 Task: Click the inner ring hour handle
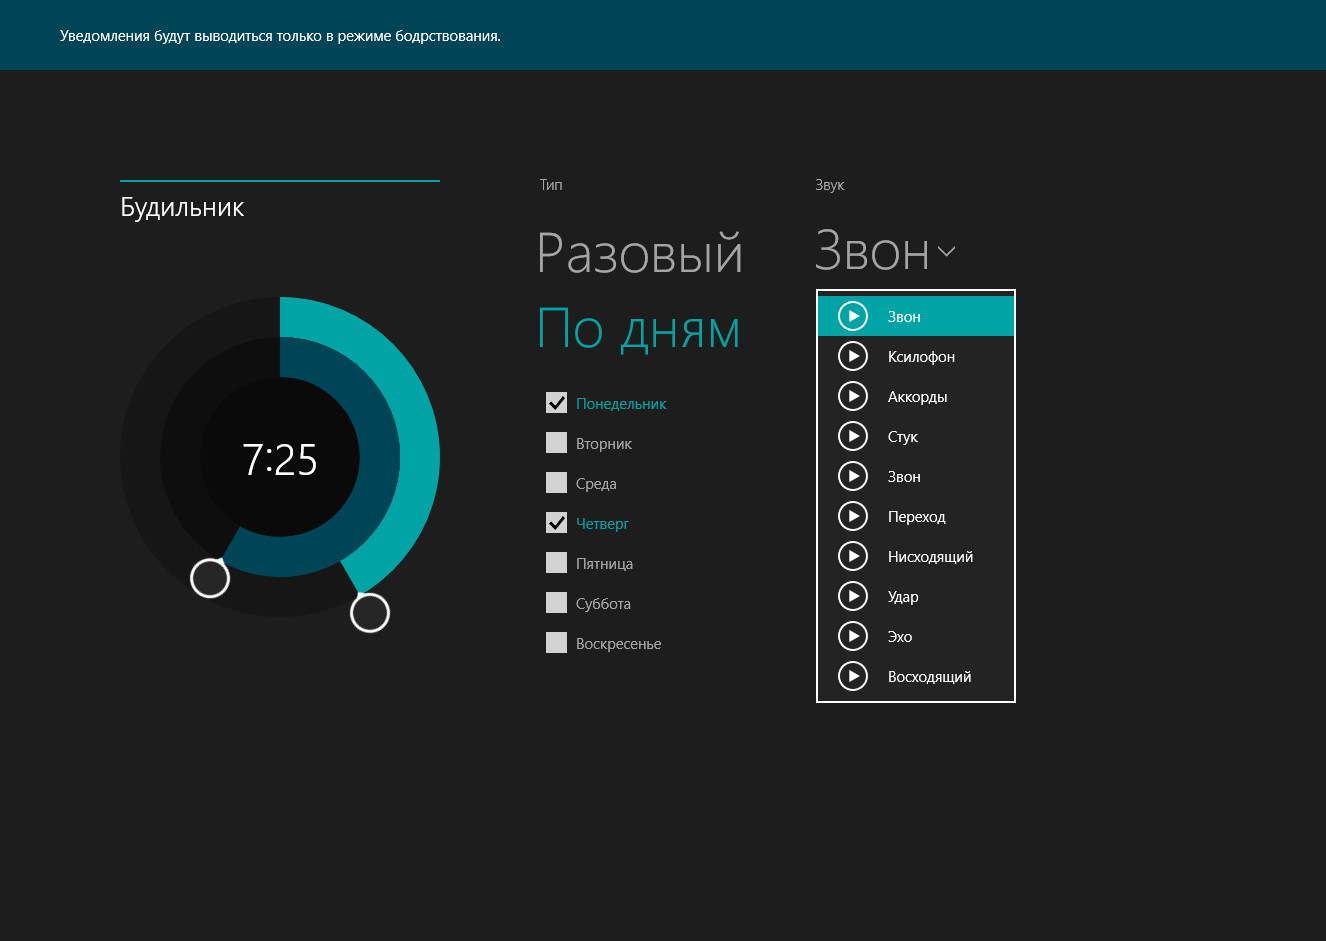coord(210,578)
